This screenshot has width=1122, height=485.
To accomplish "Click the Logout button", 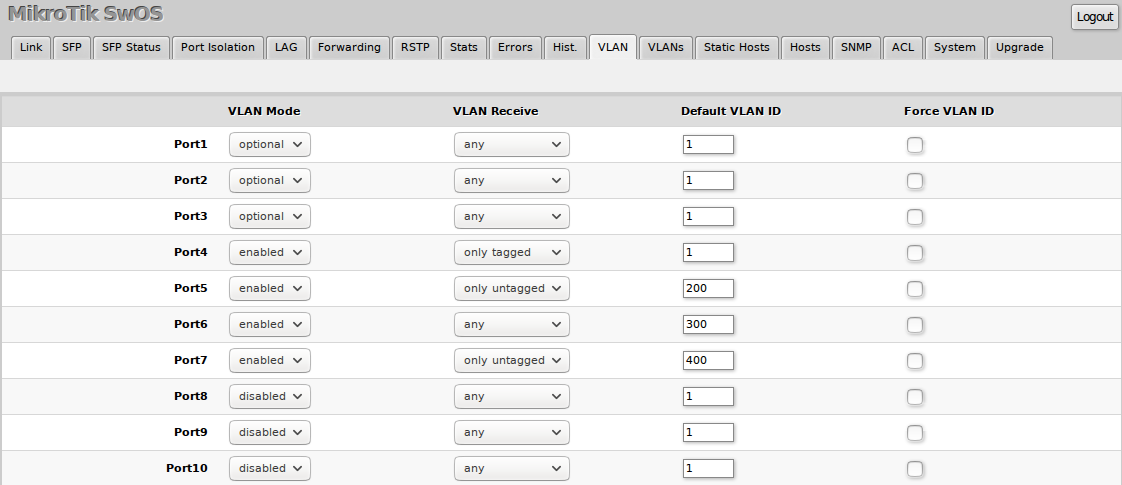I will click(x=1095, y=17).
